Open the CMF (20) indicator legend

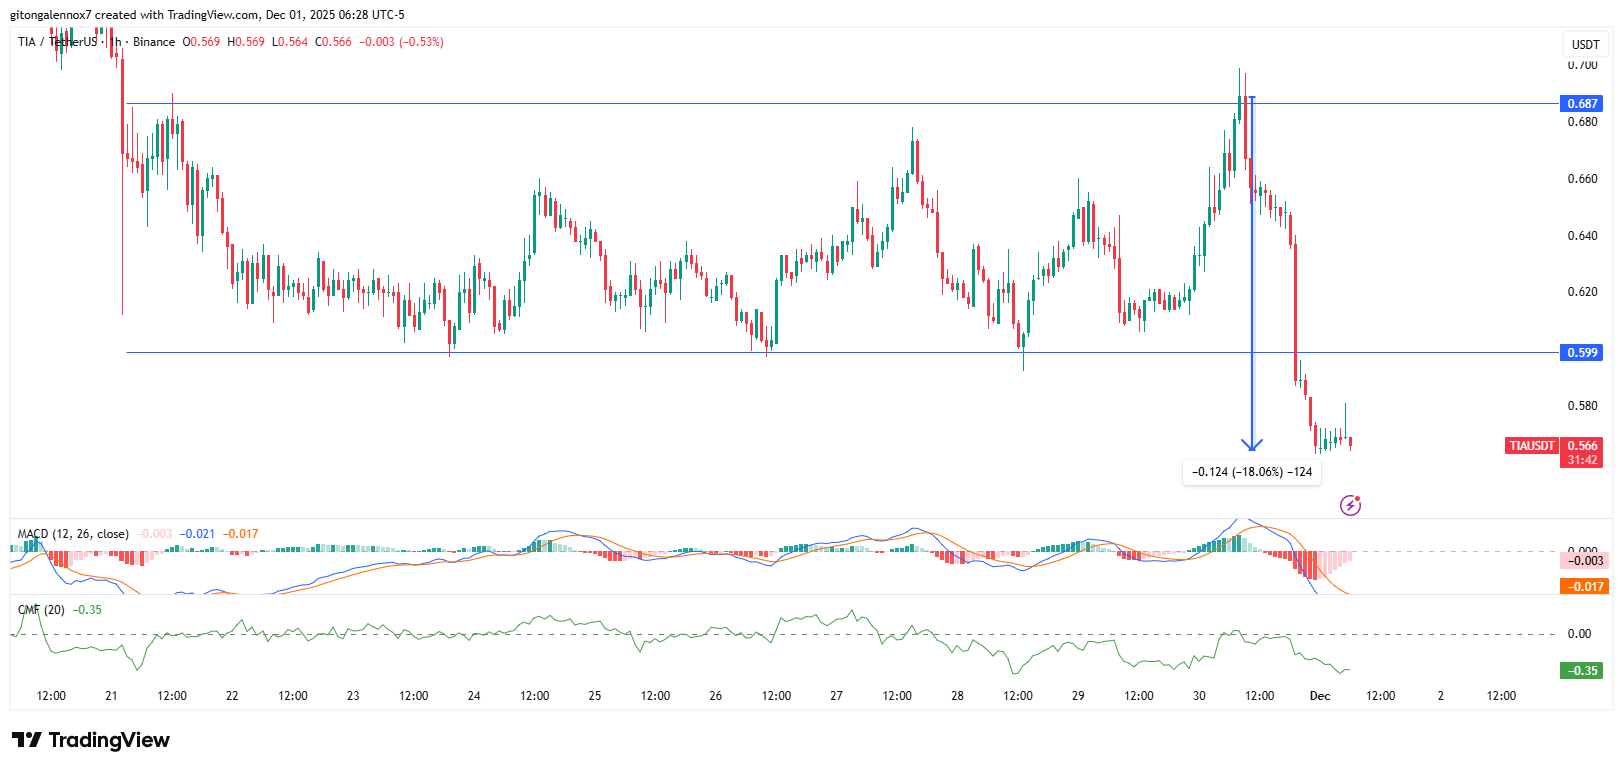pos(41,610)
